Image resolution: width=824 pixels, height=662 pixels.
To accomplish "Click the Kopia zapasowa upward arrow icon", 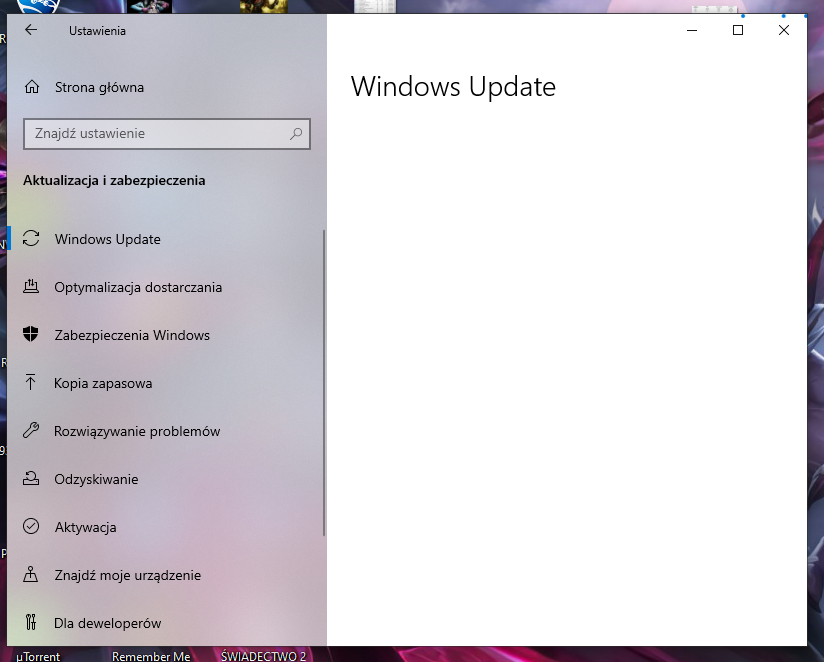I will coord(32,383).
